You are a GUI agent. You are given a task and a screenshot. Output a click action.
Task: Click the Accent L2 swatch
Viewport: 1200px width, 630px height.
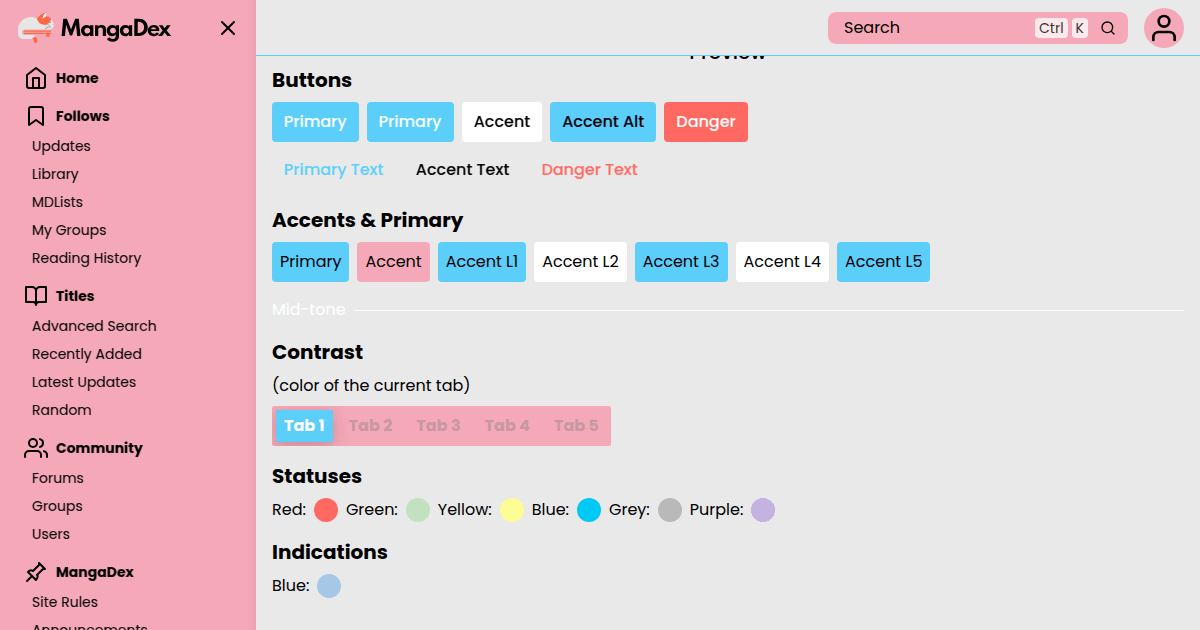(x=580, y=262)
